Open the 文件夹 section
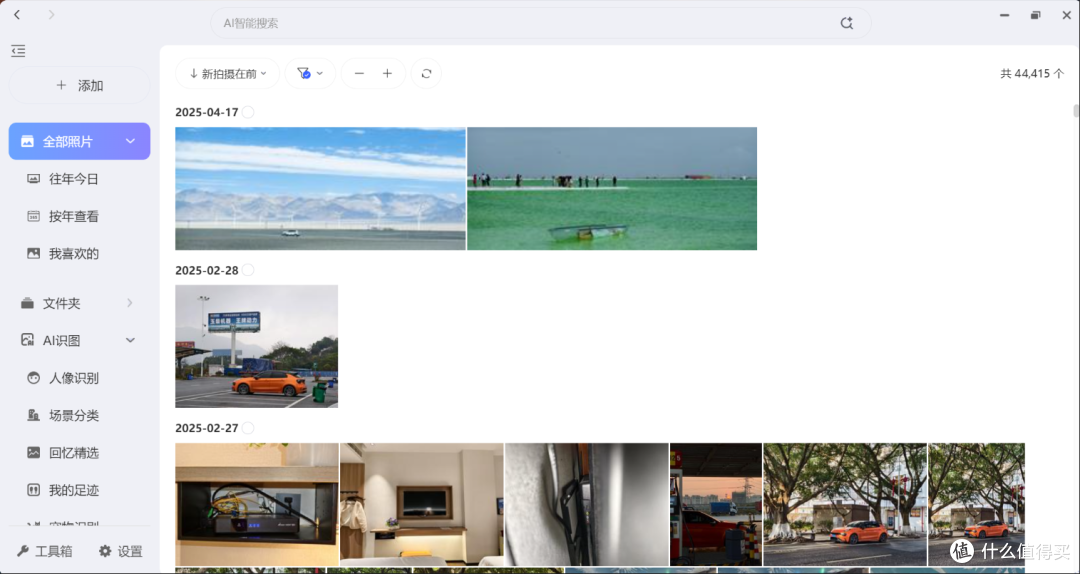This screenshot has height=574, width=1080. click(x=79, y=303)
